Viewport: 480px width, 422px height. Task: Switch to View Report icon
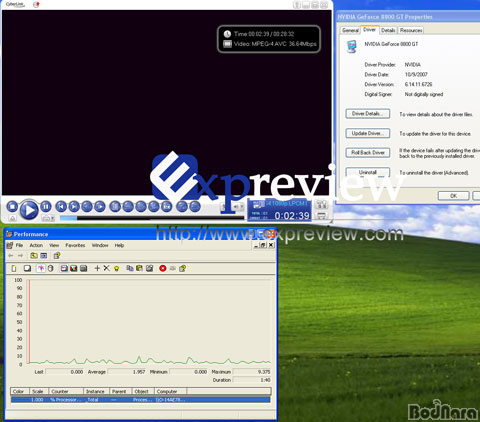coord(84,268)
